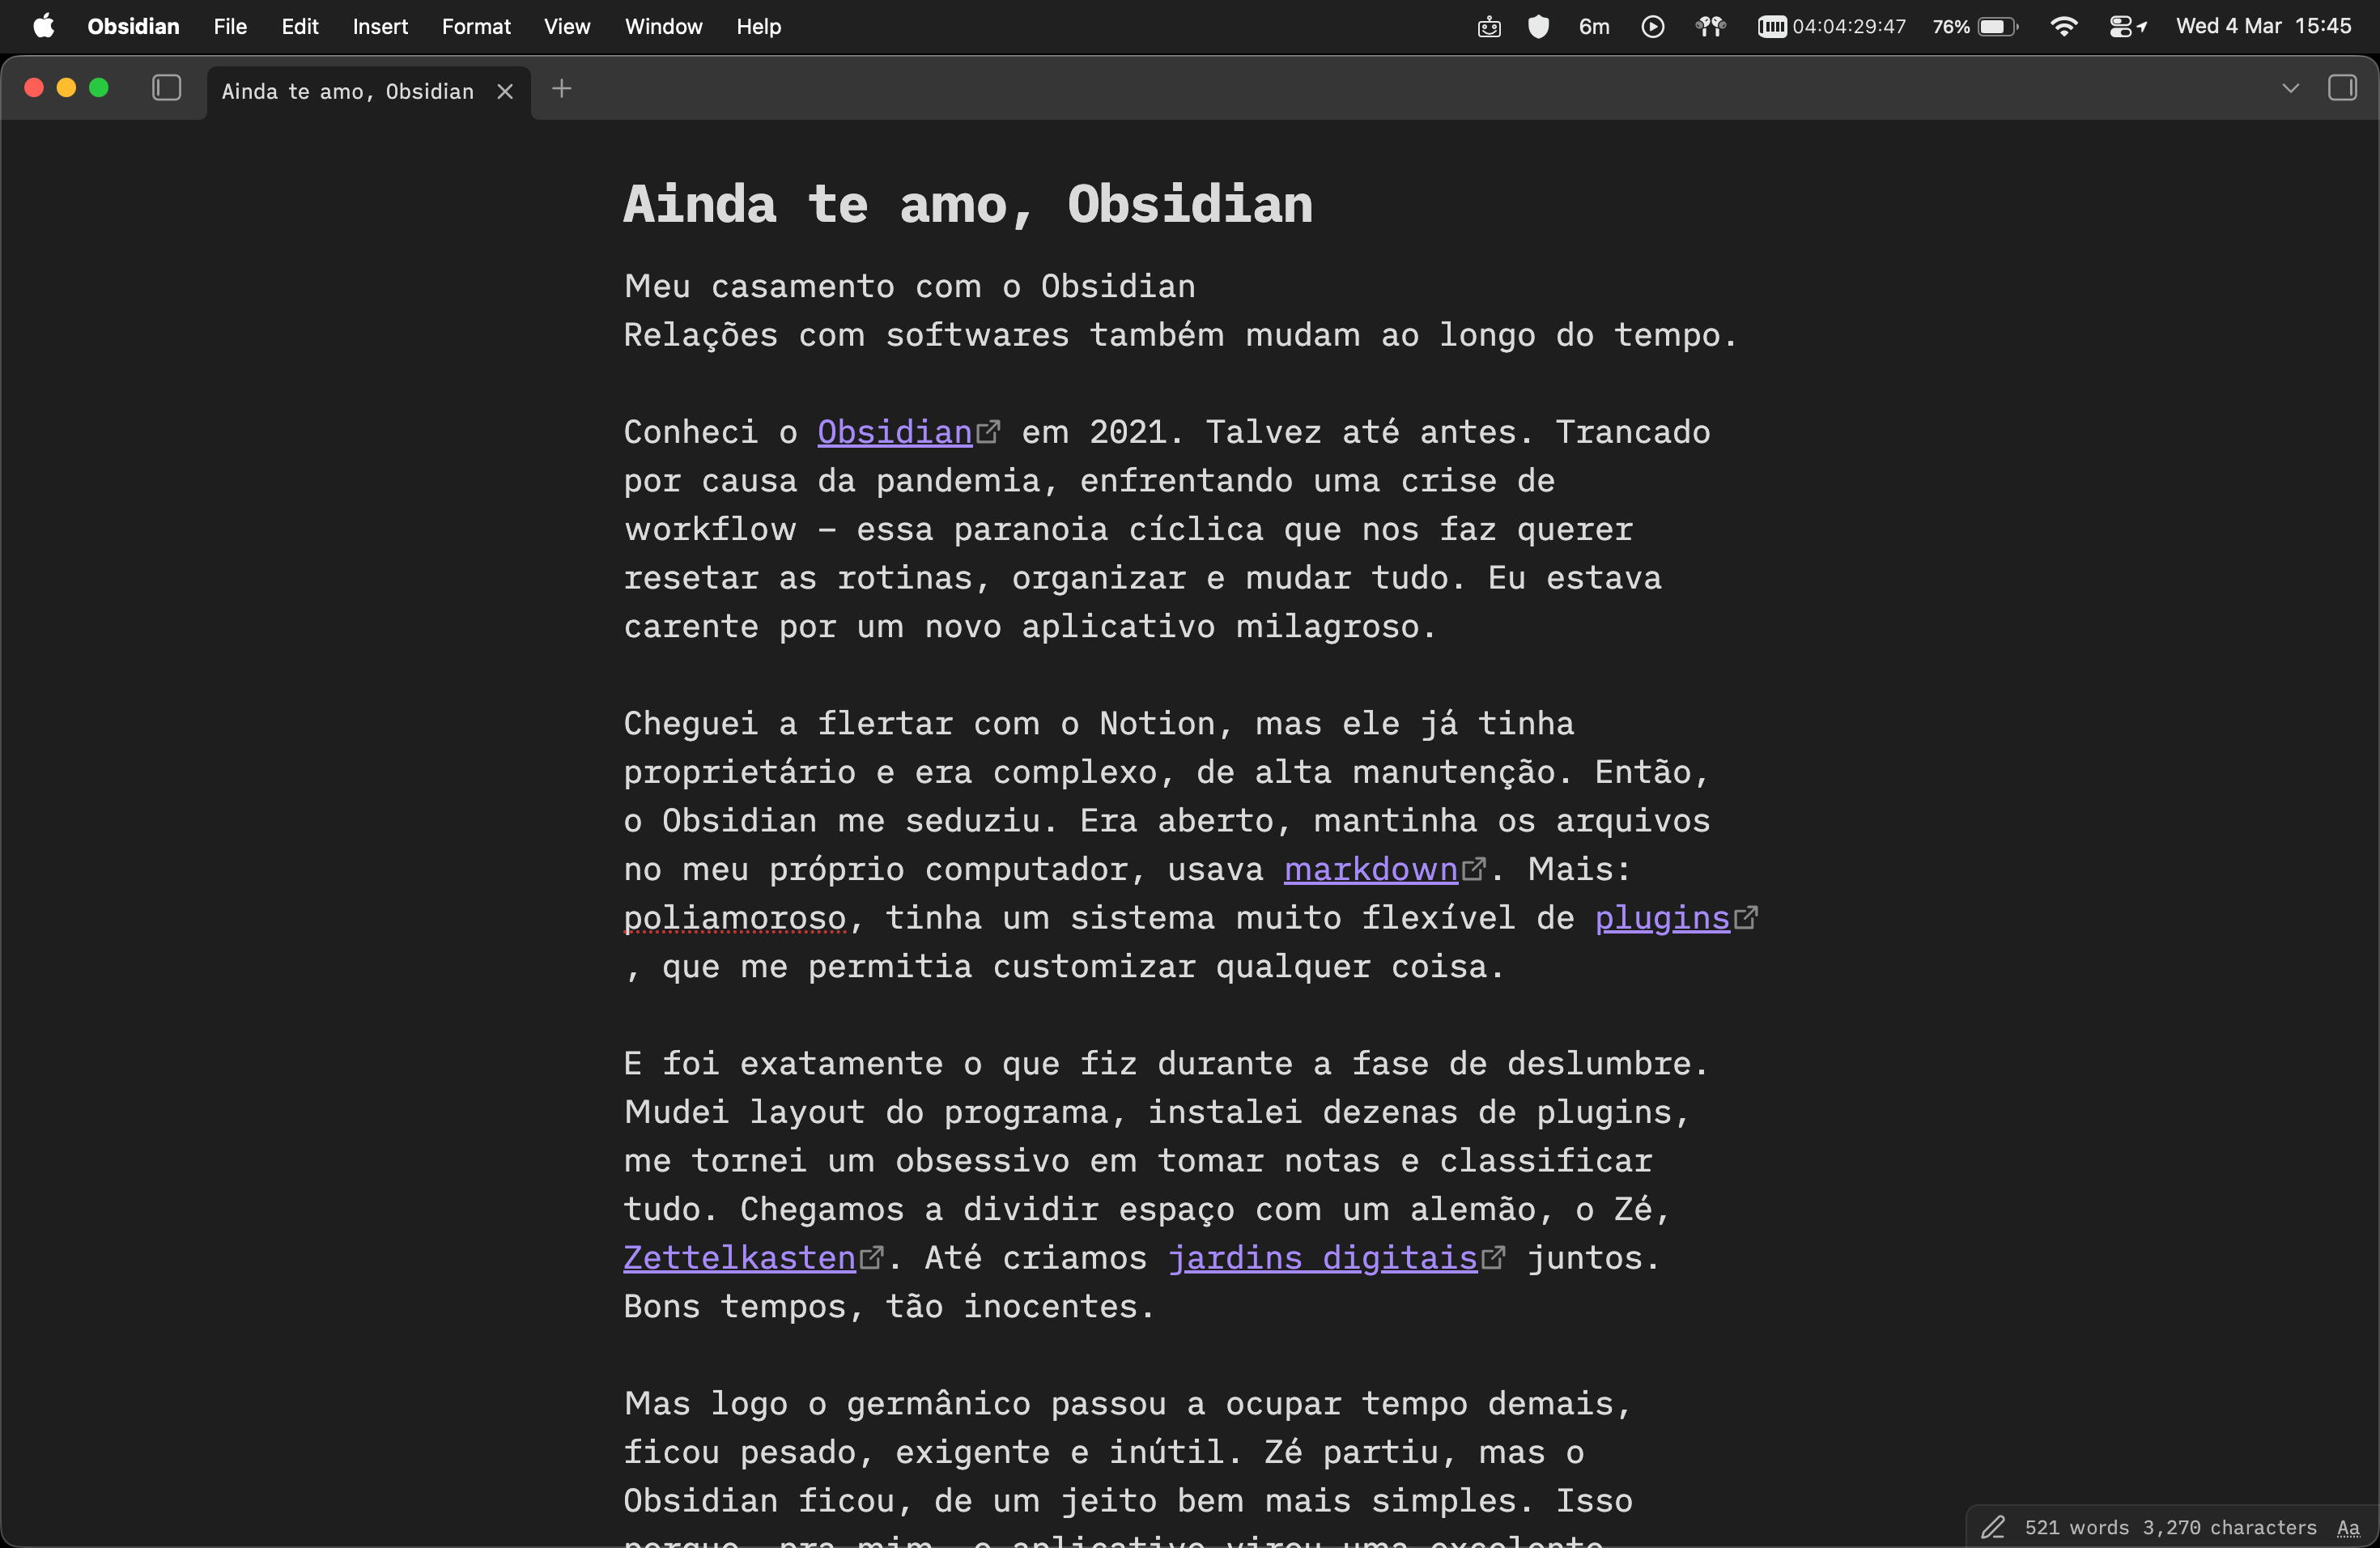The image size is (2380, 1548).
Task: Toggle the right sidebar panel icon
Action: point(2342,88)
